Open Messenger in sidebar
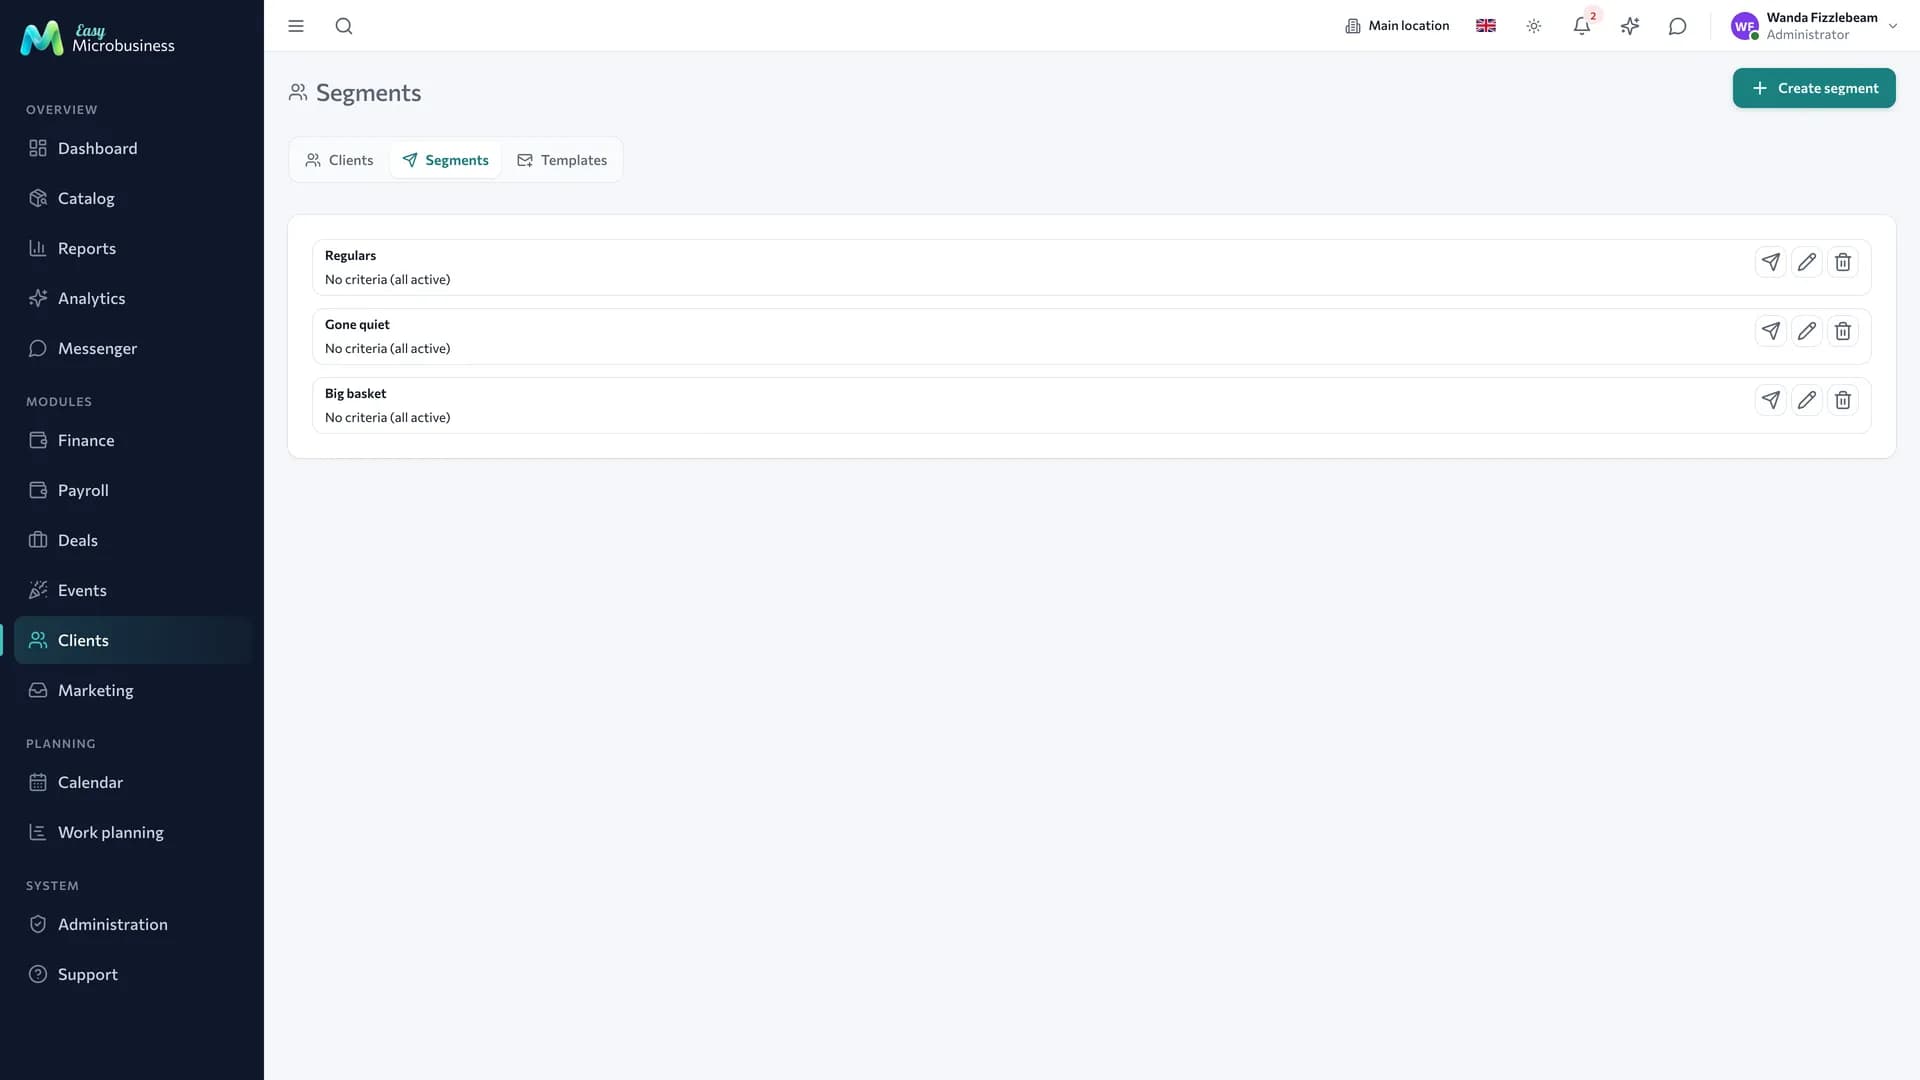Image resolution: width=1920 pixels, height=1080 pixels. [x=132, y=348]
